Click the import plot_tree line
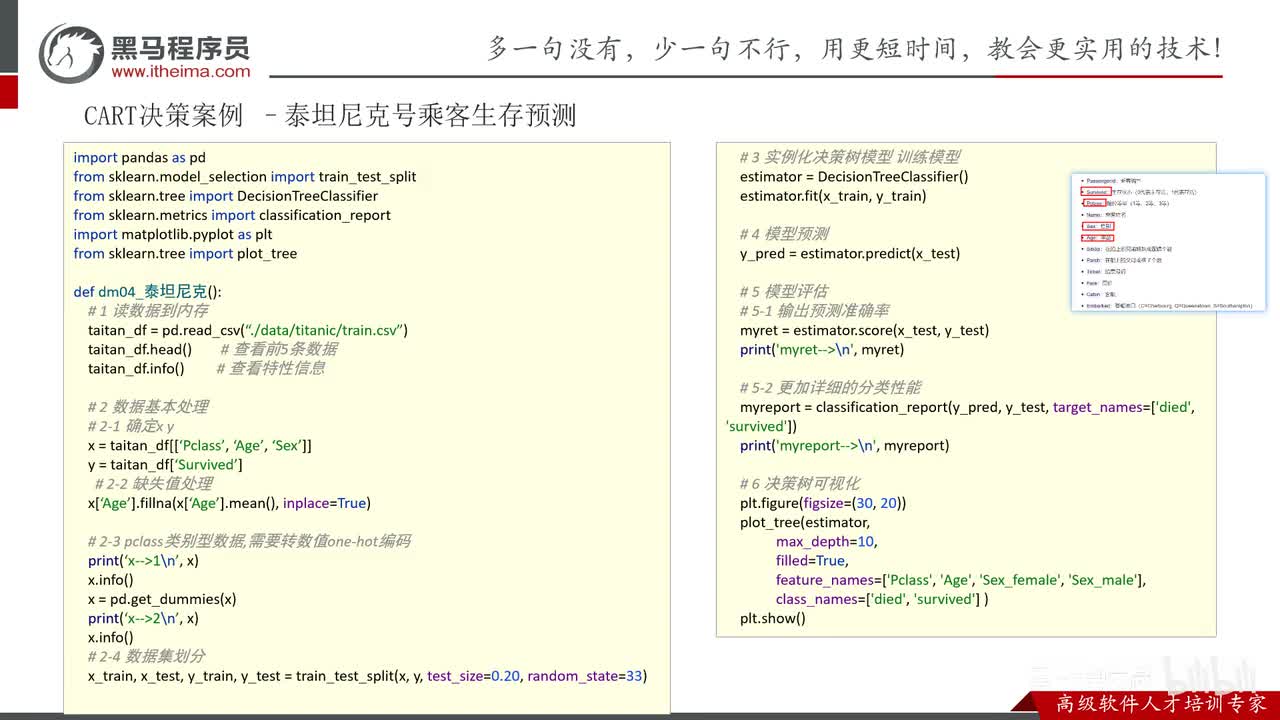Image resolution: width=1280 pixels, height=720 pixels. pos(185,253)
